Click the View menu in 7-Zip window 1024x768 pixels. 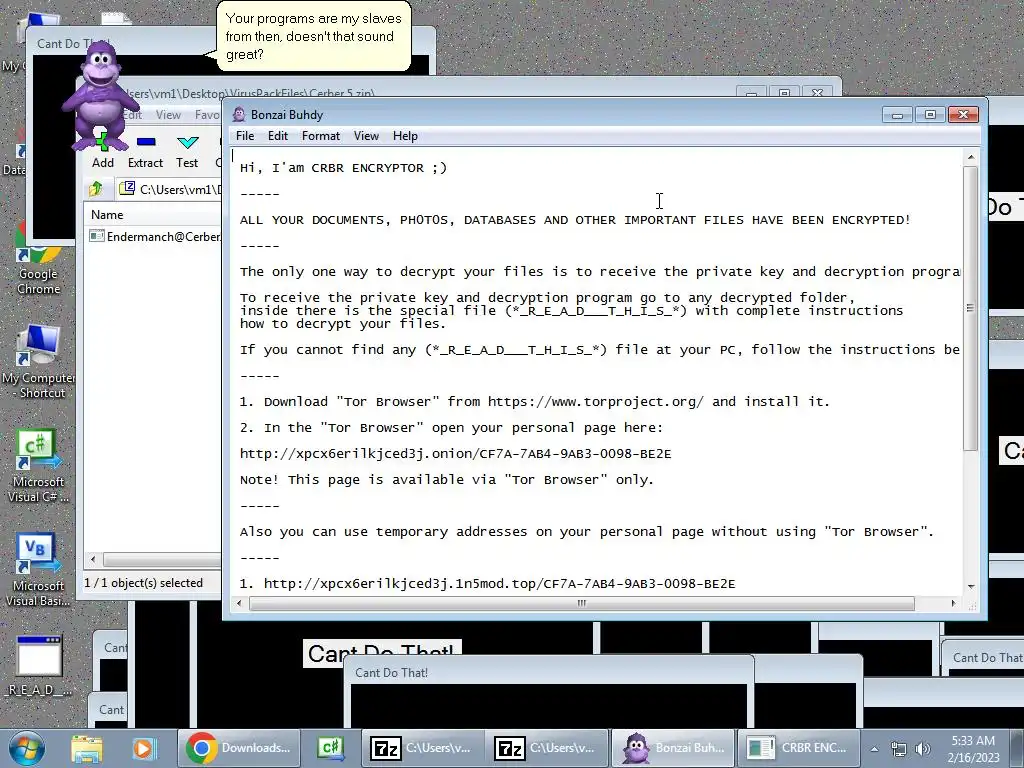168,115
